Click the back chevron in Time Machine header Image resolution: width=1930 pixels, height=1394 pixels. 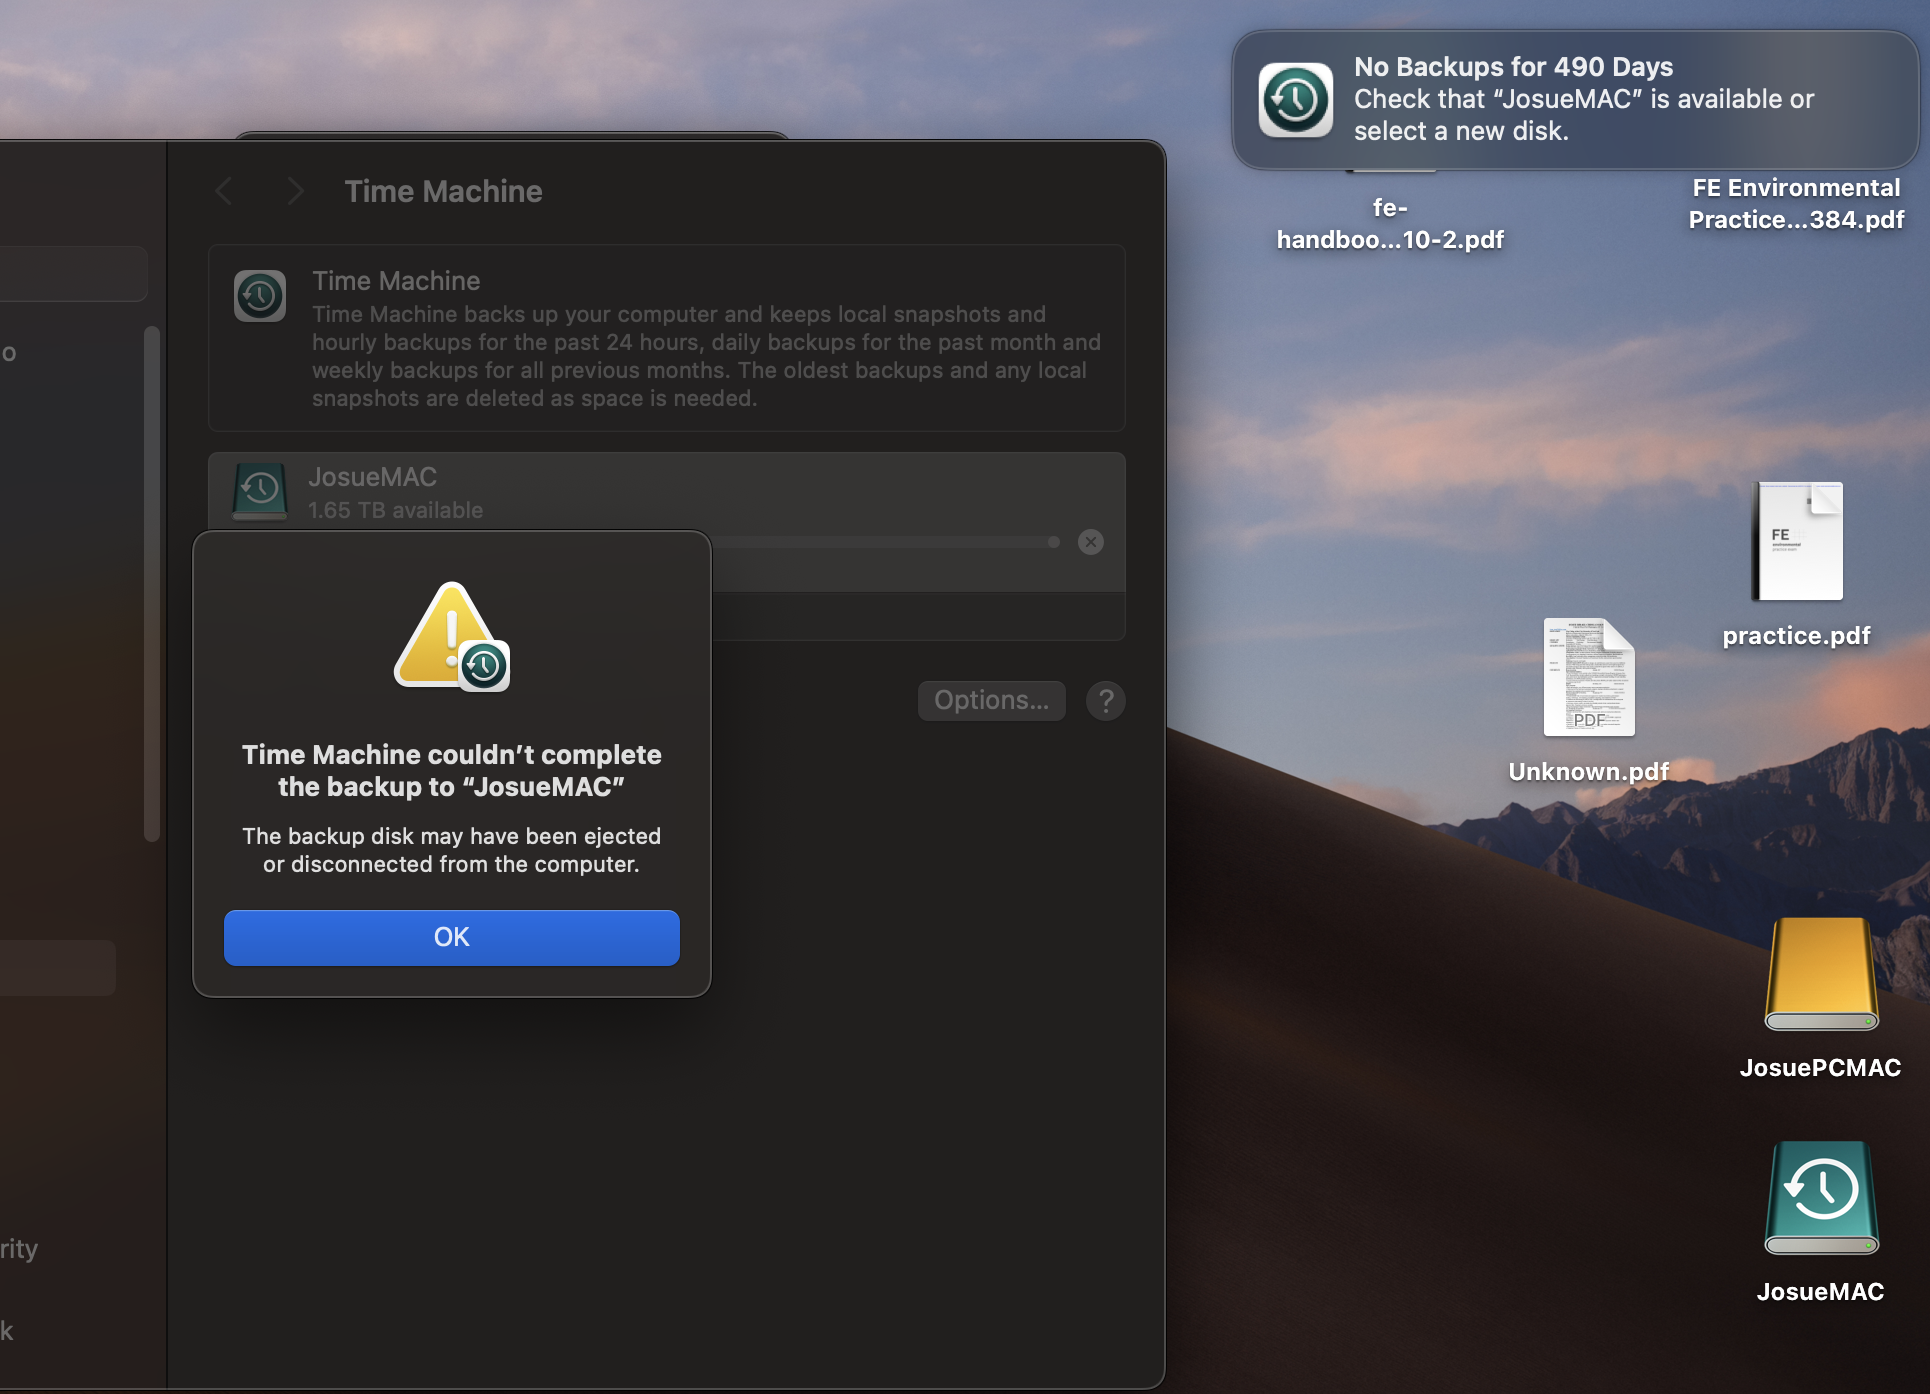tap(224, 191)
